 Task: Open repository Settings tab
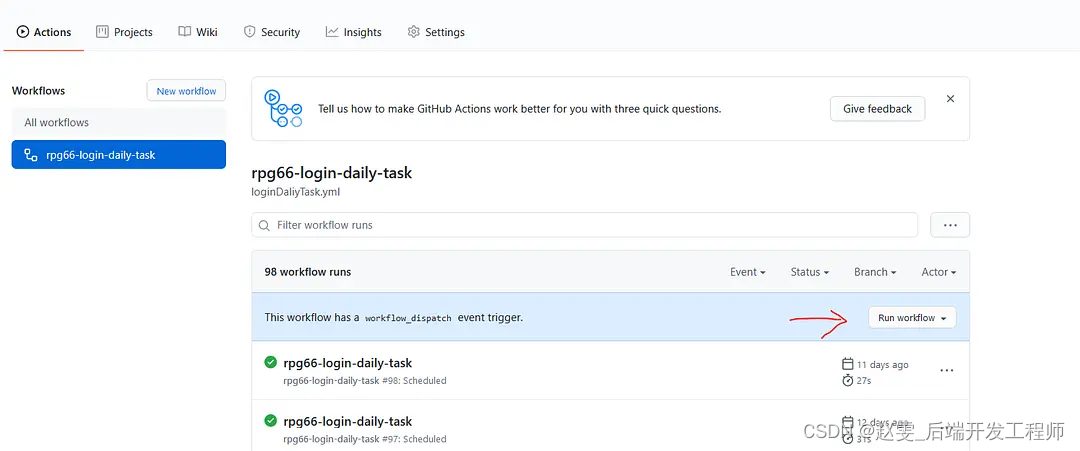pos(436,32)
